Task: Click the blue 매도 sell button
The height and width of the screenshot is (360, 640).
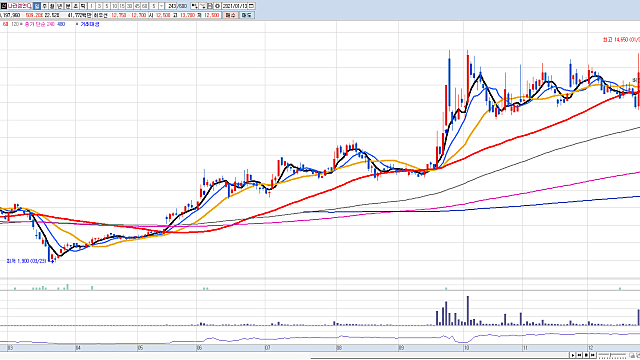Action: point(246,15)
